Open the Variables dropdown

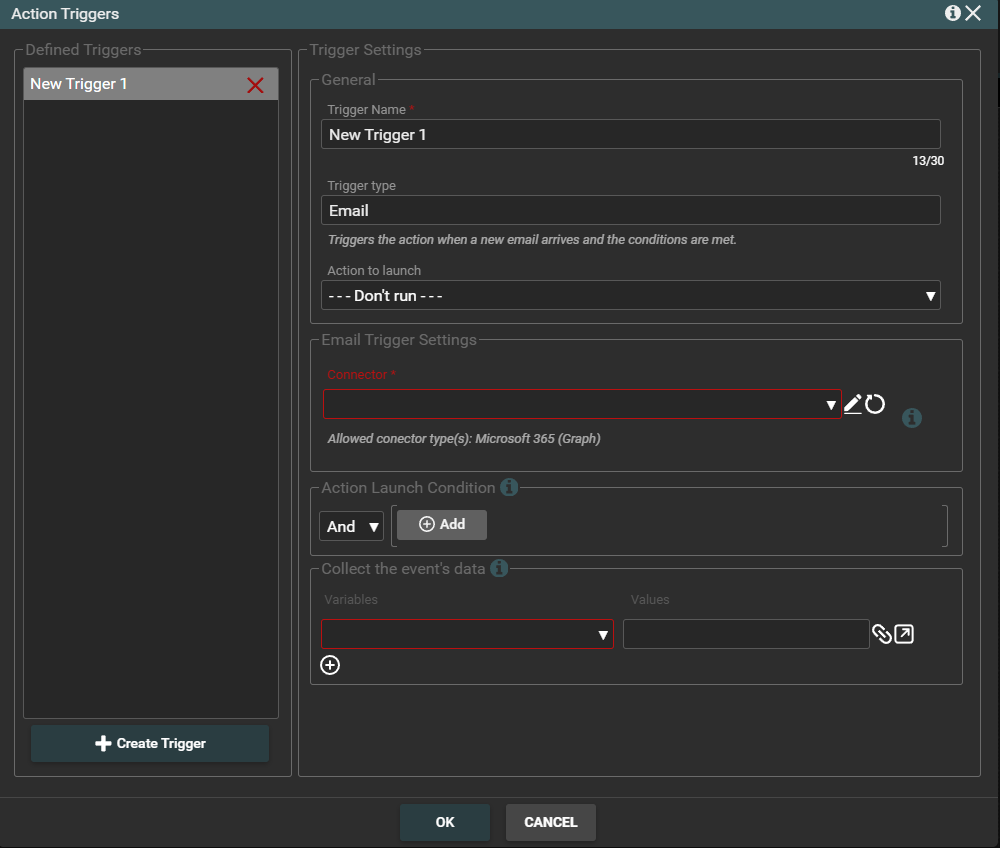coord(467,634)
